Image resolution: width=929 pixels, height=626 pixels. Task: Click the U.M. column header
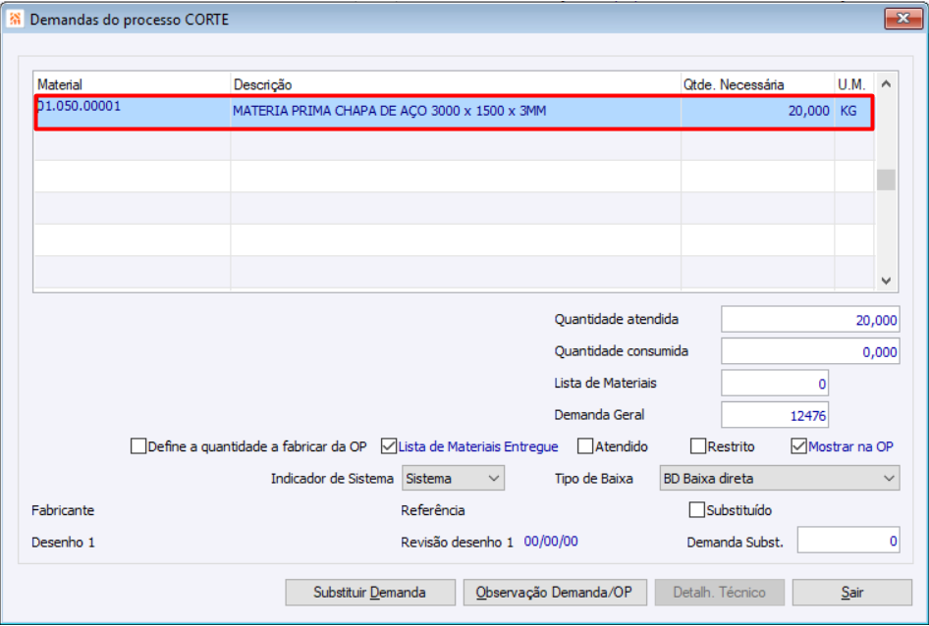tap(854, 84)
